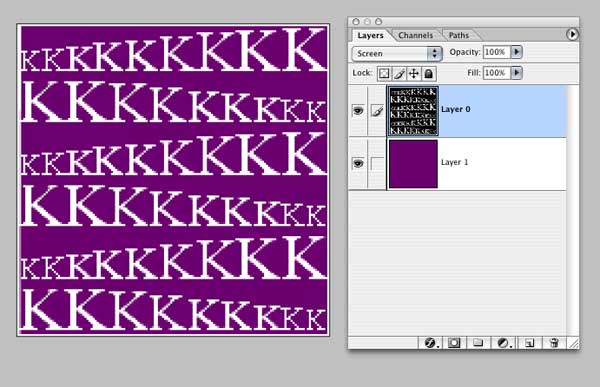Click the paintbrush indicator on Layer 0
Viewport: 600px width, 387px height.
pos(377,111)
